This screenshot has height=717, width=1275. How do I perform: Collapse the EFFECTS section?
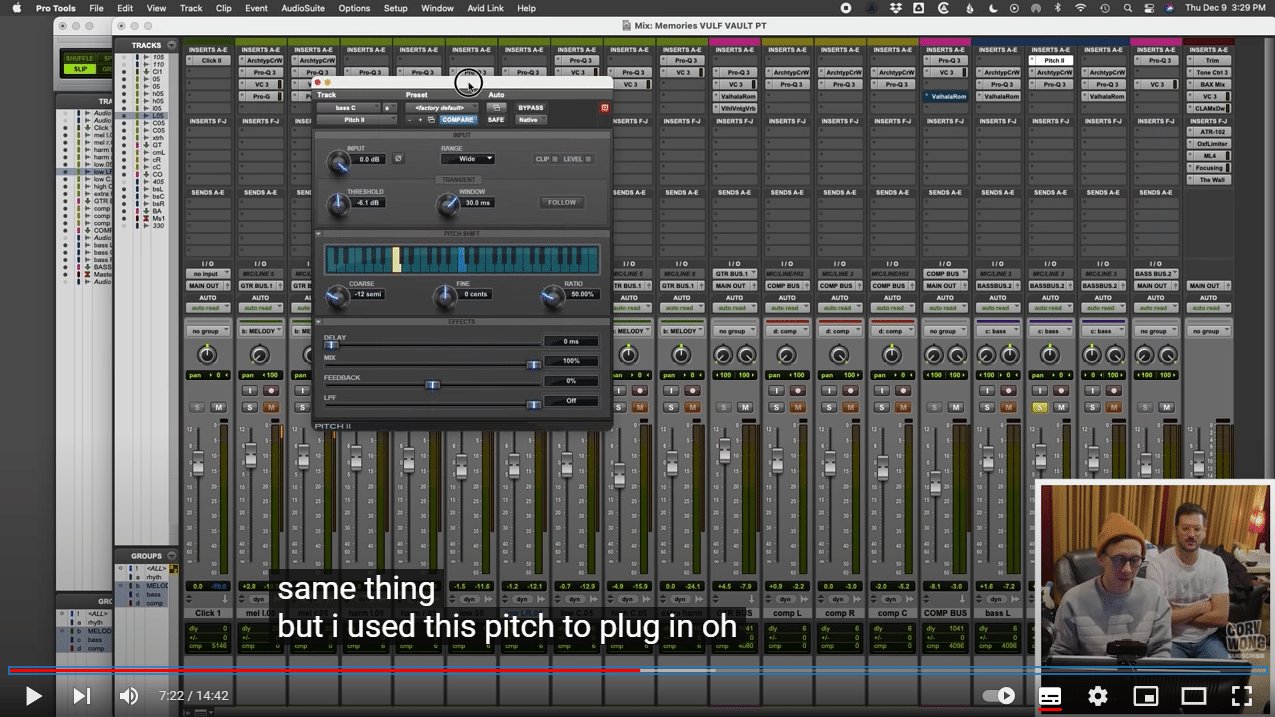(x=319, y=322)
